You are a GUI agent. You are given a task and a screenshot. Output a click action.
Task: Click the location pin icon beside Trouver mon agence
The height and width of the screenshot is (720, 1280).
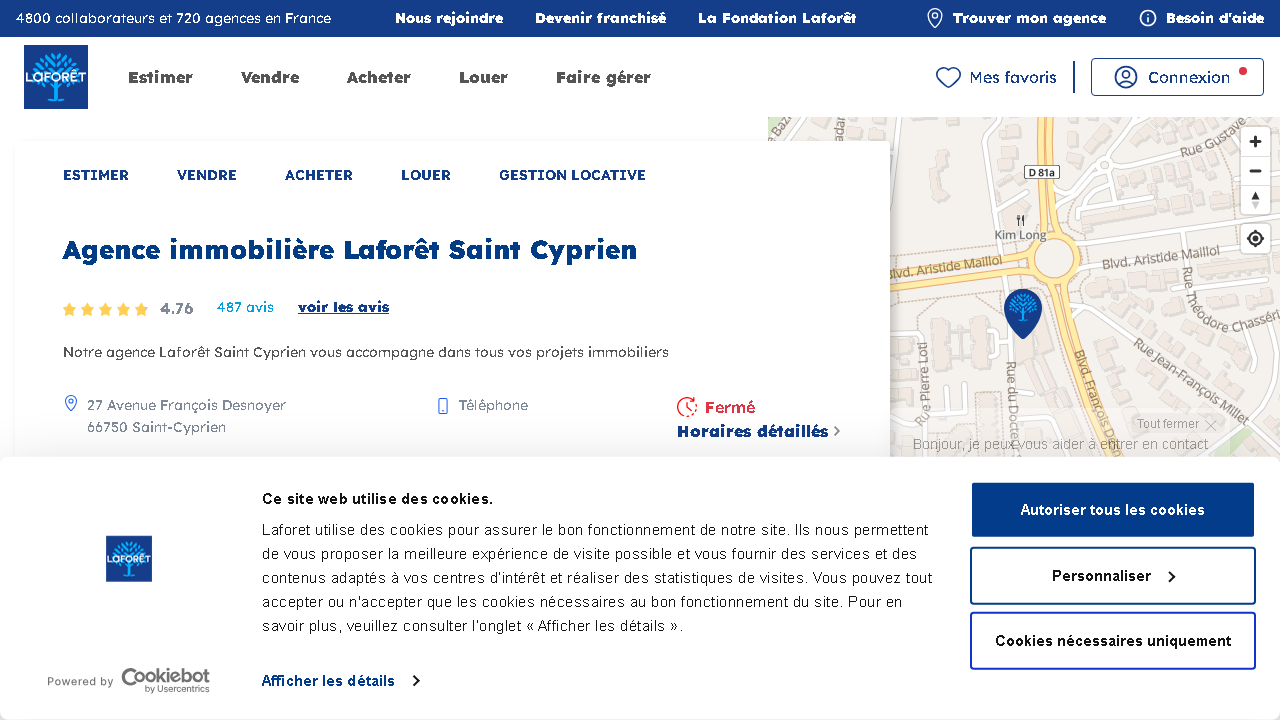pos(935,18)
